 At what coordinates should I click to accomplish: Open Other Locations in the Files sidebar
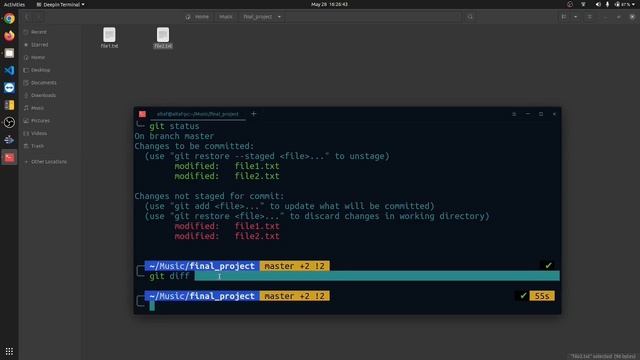tap(49, 162)
